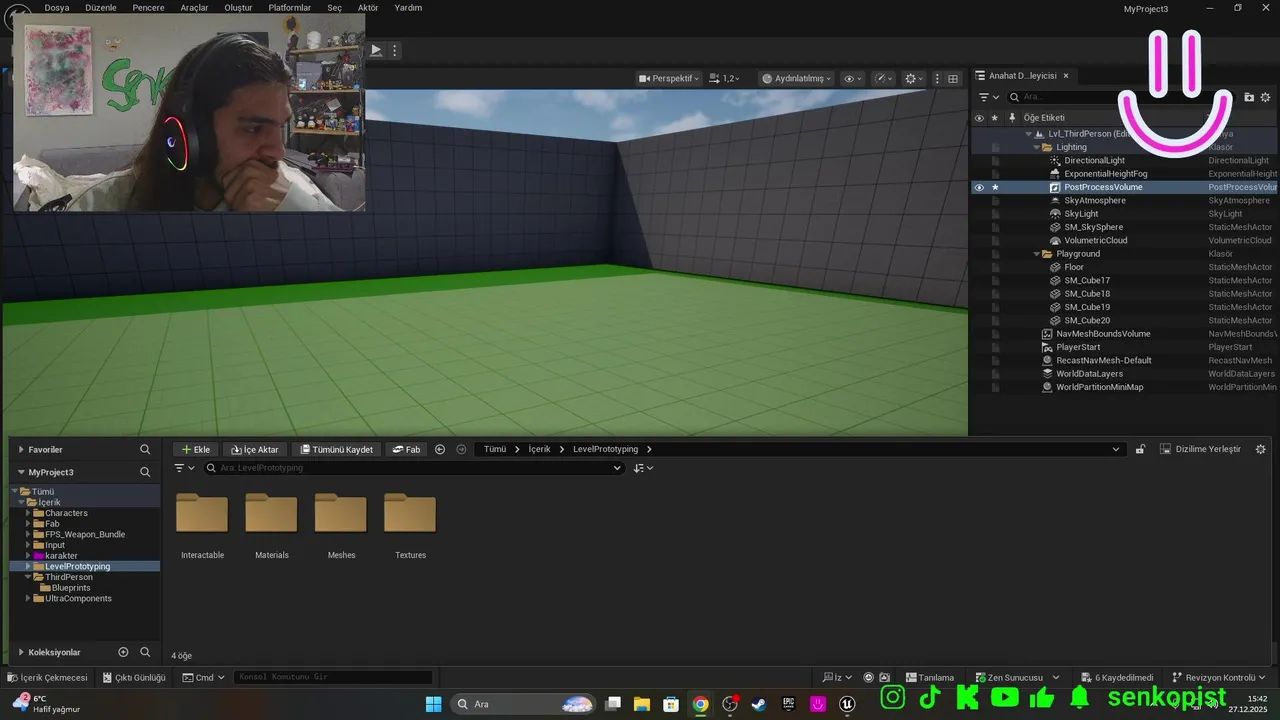Toggle the star pin on PostProcessVolume
Screen dimensions: 1280x720
click(995, 187)
